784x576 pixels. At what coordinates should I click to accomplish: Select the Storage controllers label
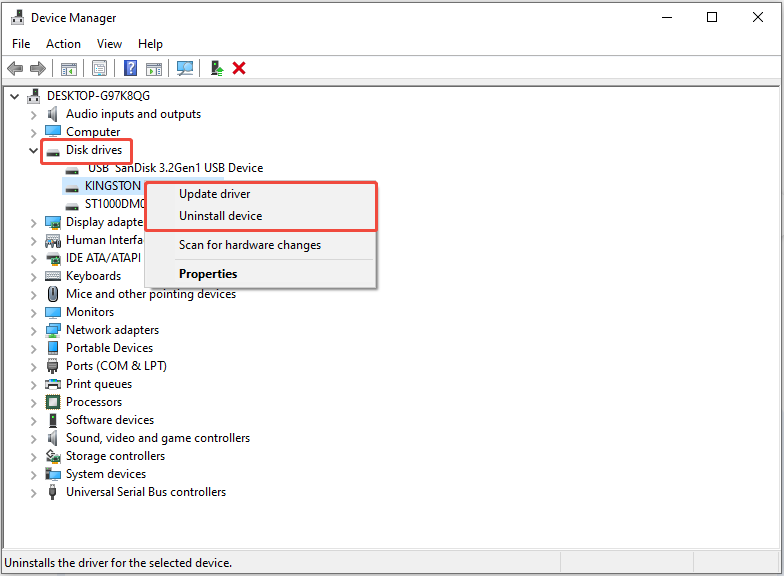[x=116, y=456]
